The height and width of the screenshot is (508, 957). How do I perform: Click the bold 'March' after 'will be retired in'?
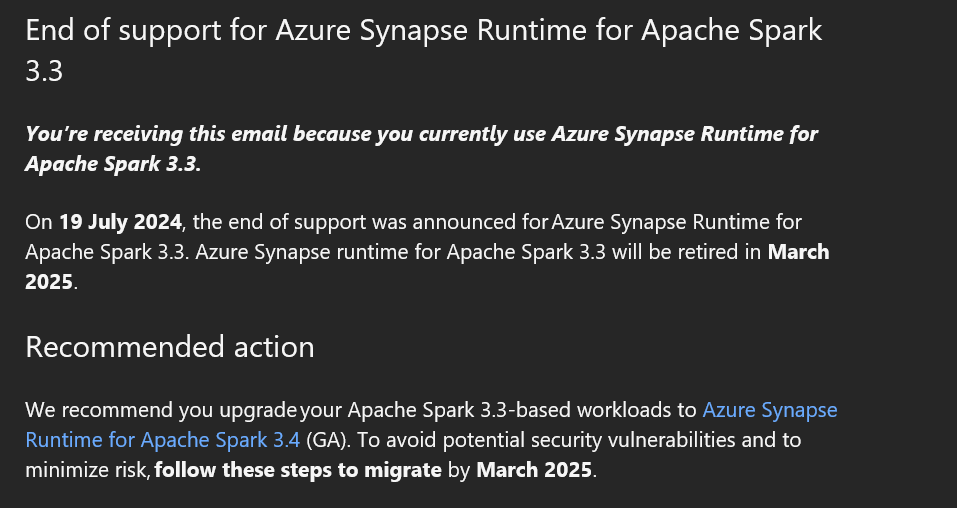798,252
